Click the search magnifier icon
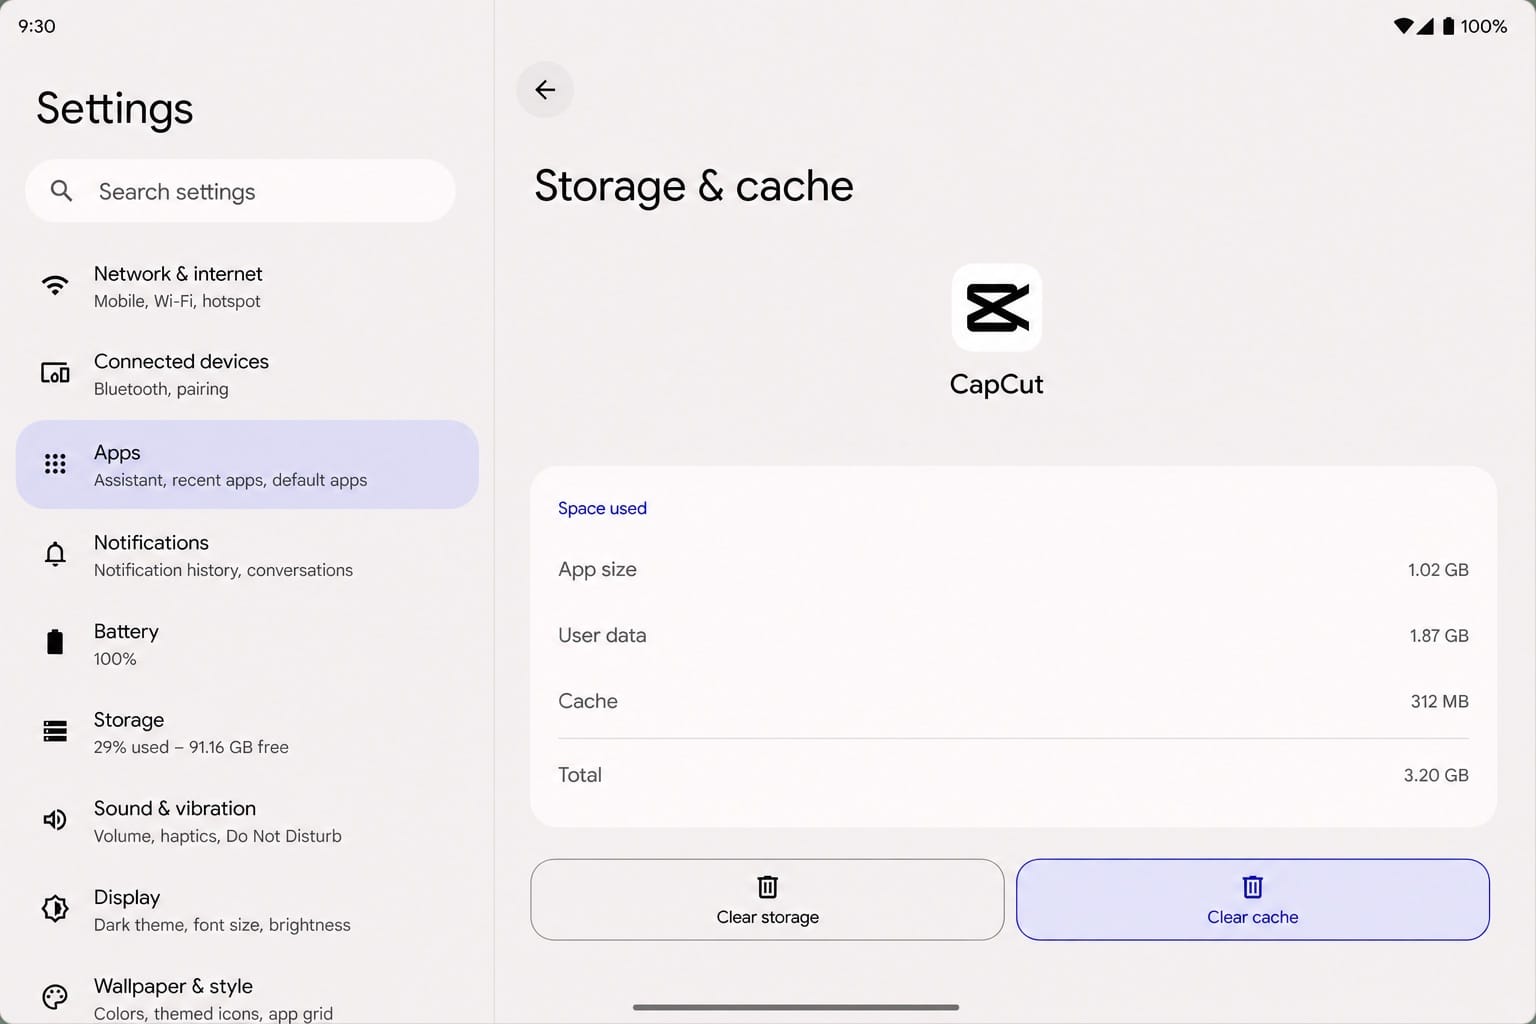This screenshot has height=1024, width=1536. pos(61,191)
